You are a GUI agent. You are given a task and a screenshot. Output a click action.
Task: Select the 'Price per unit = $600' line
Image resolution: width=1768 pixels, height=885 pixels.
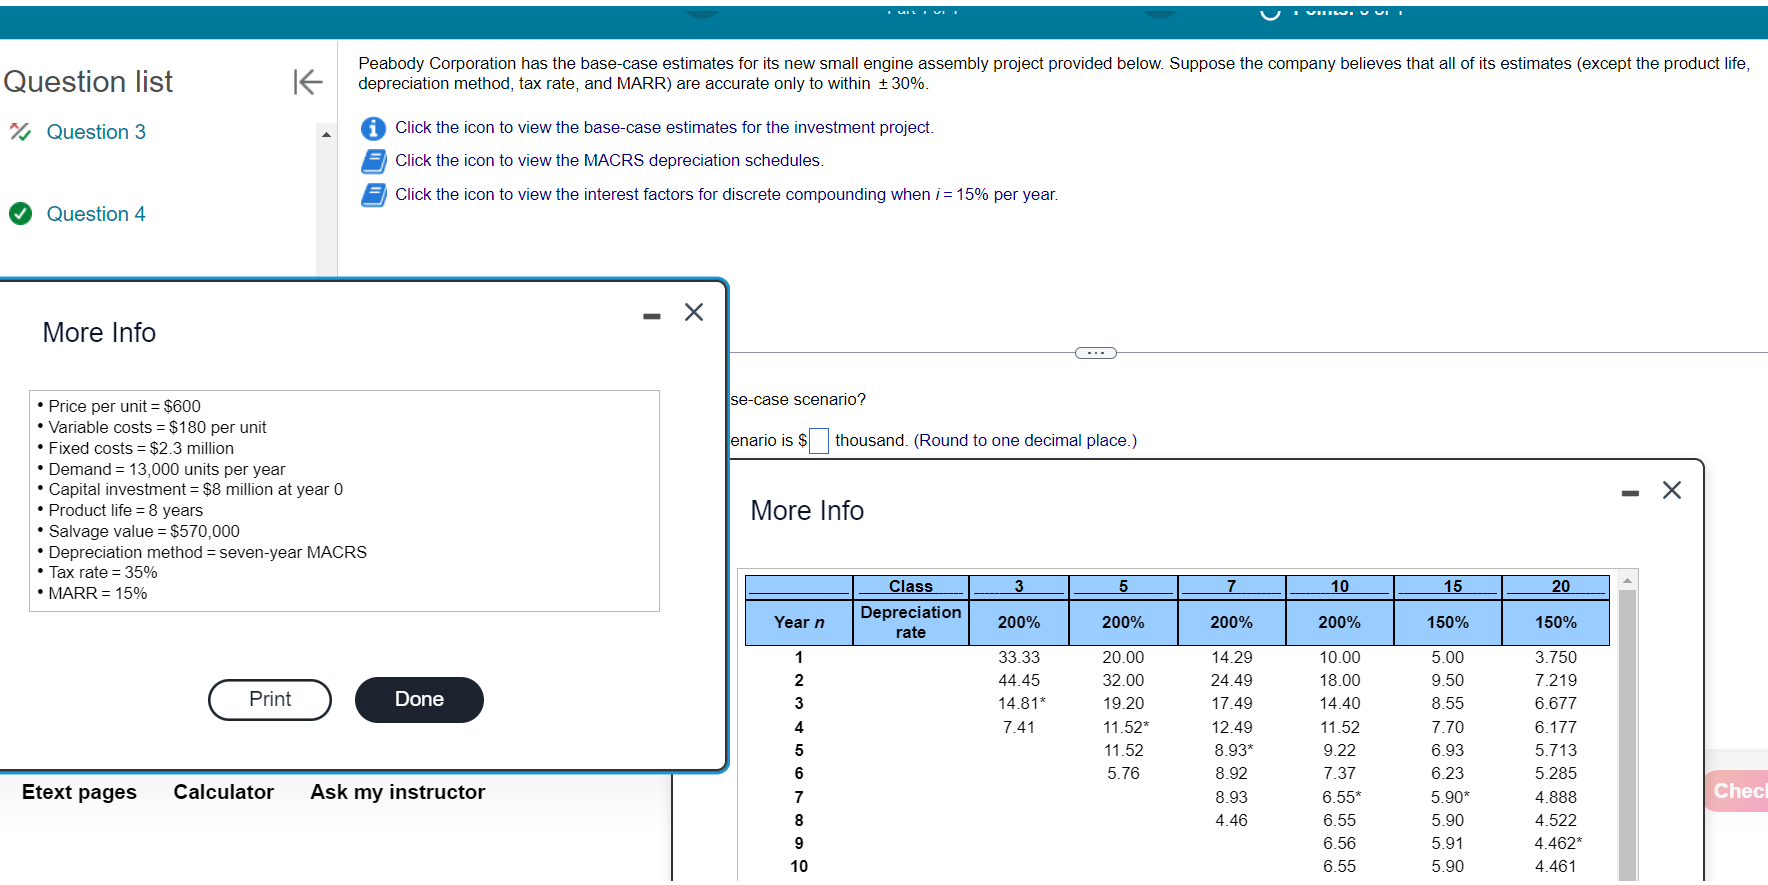point(125,406)
